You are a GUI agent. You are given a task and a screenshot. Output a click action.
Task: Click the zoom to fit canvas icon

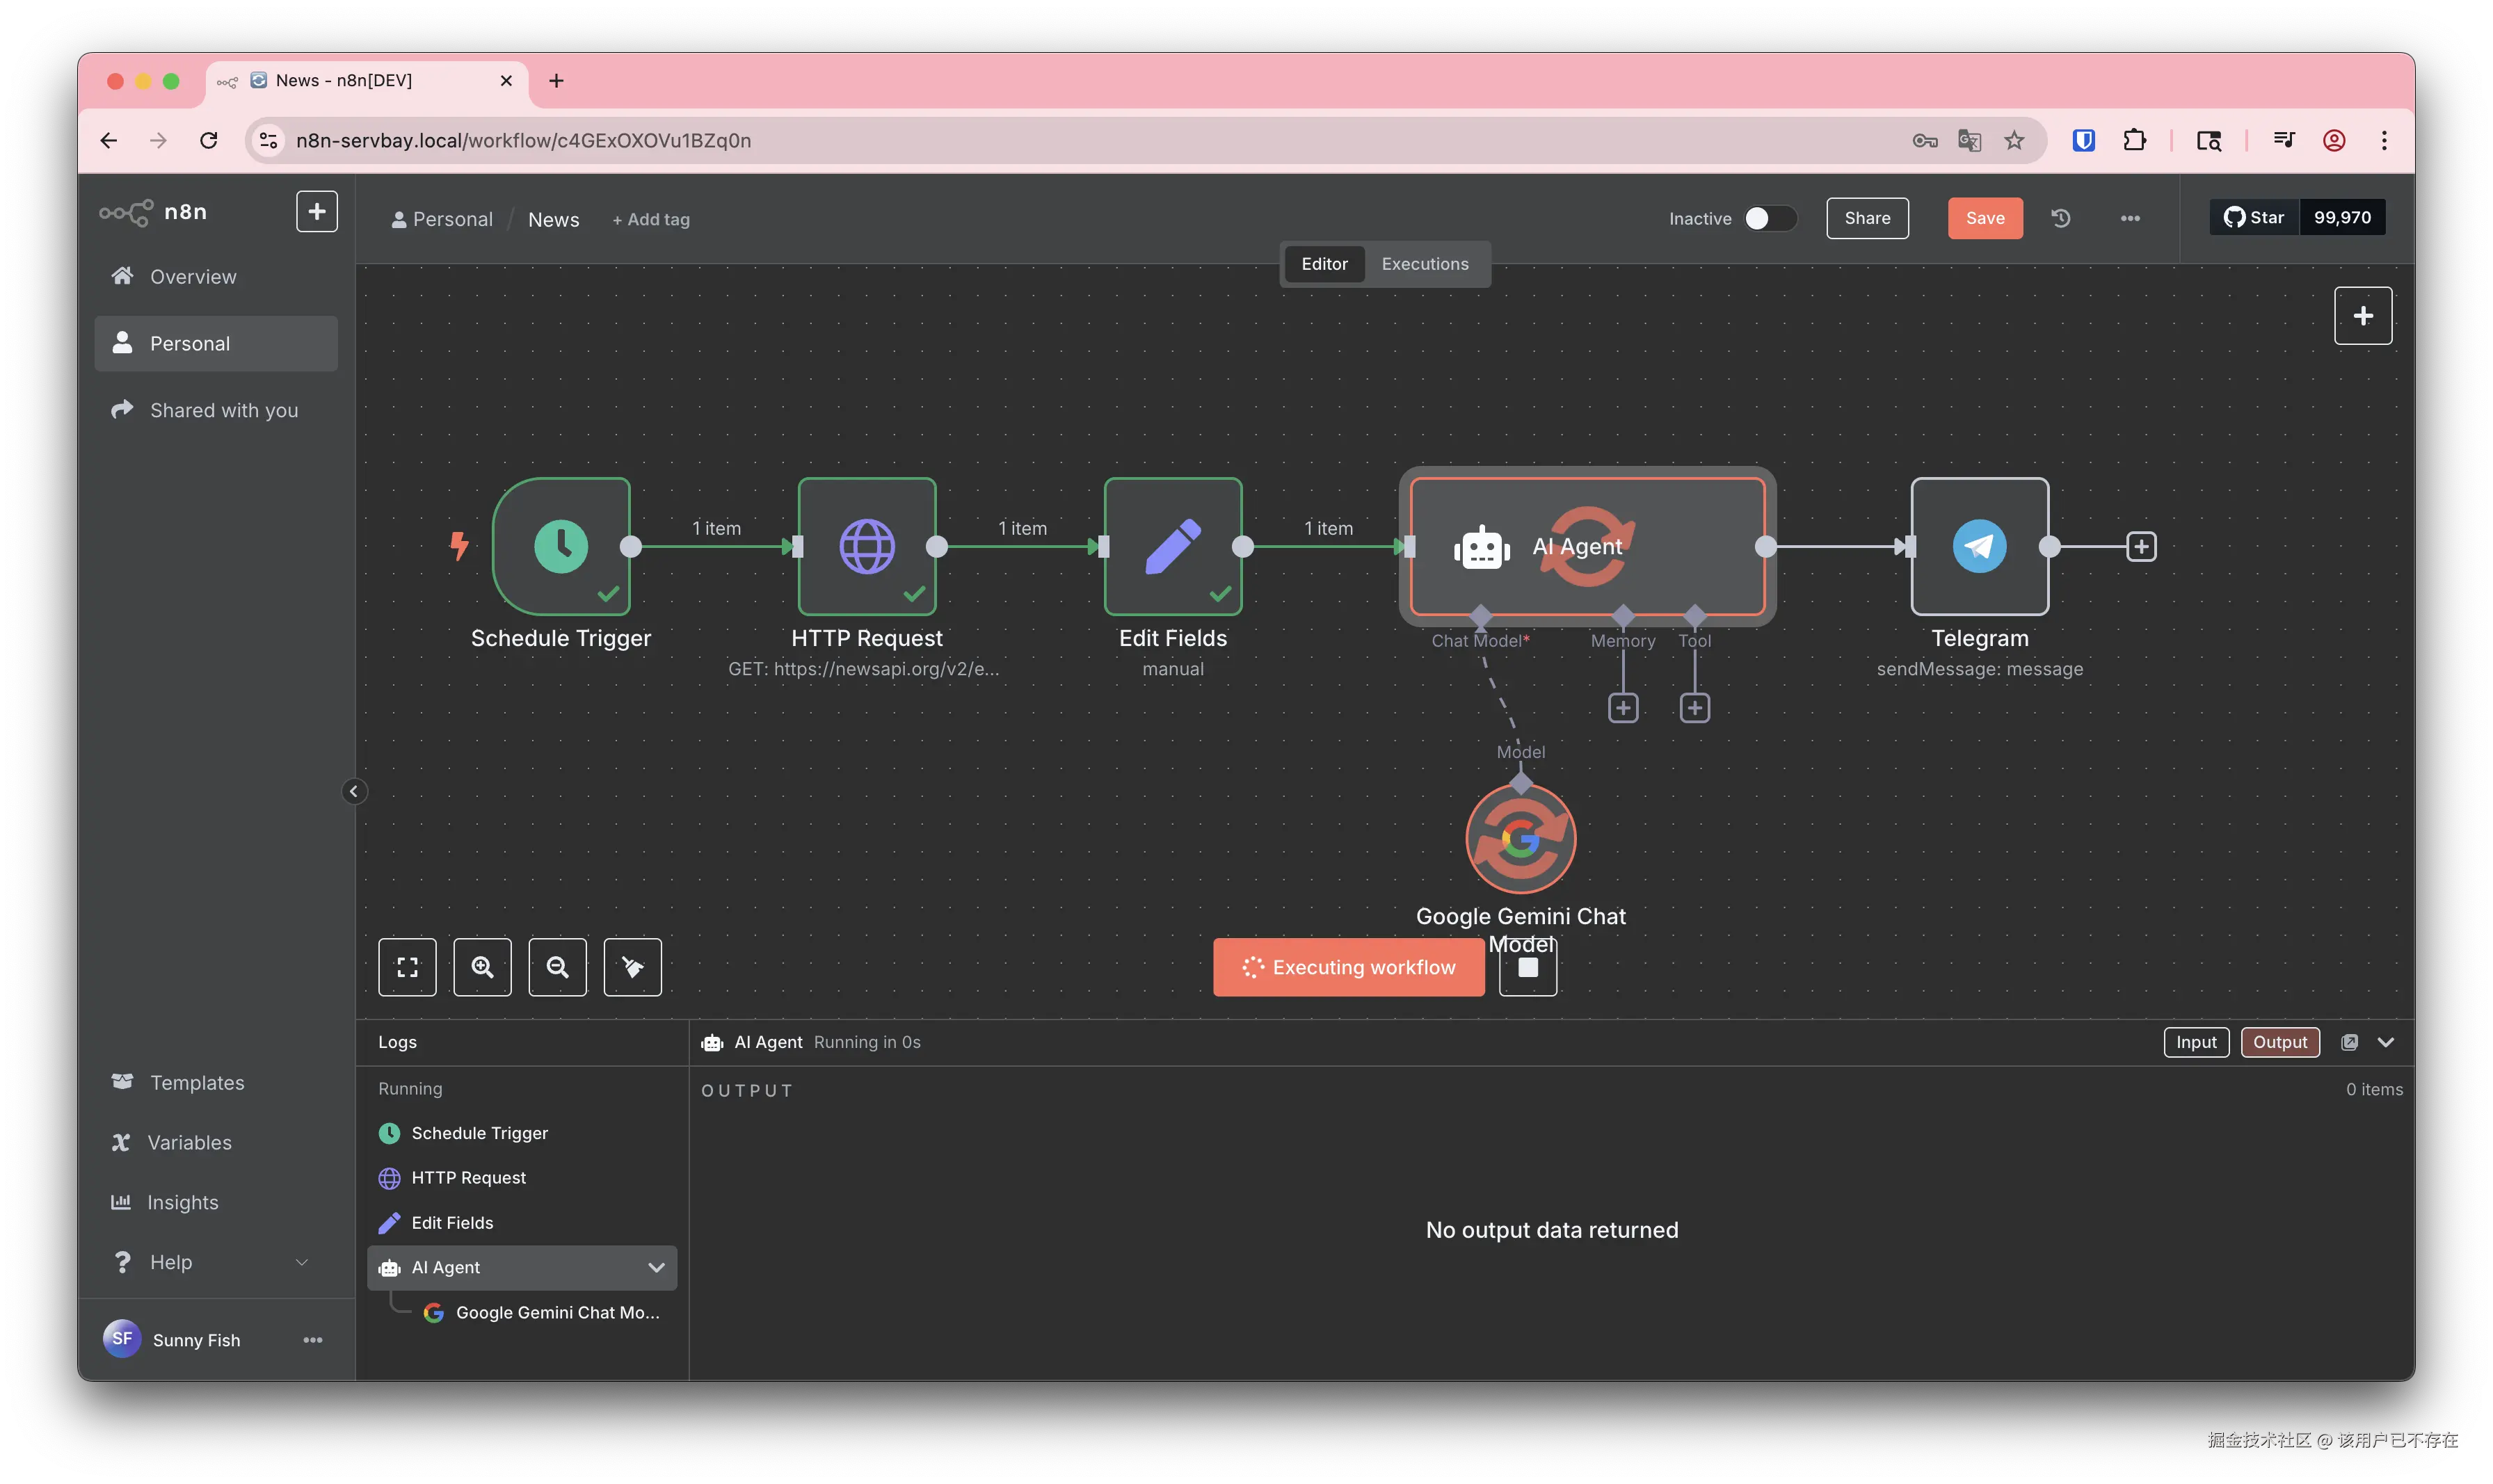pyautogui.click(x=407, y=967)
